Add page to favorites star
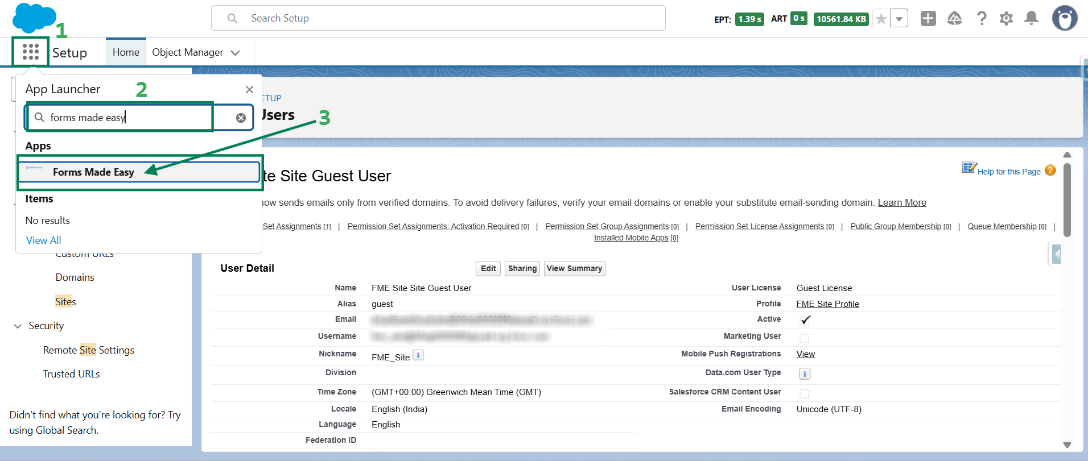 point(881,19)
